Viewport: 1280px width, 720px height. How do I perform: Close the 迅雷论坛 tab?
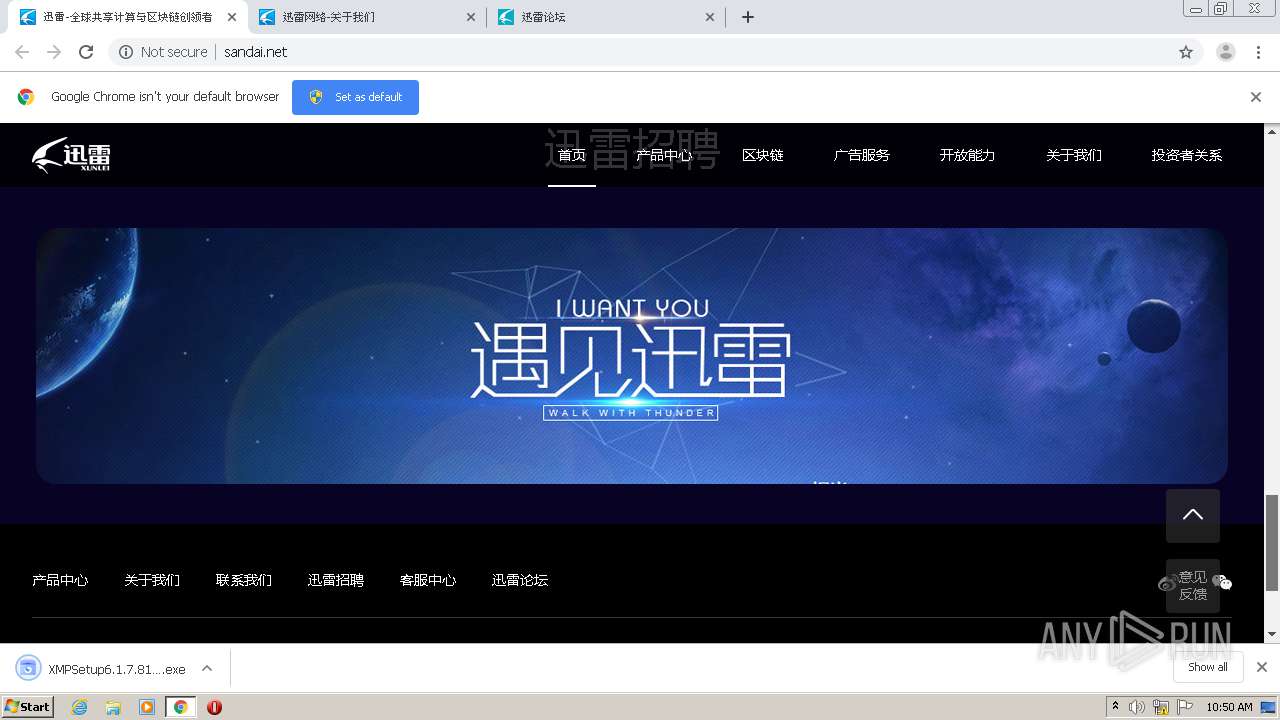pyautogui.click(x=710, y=17)
